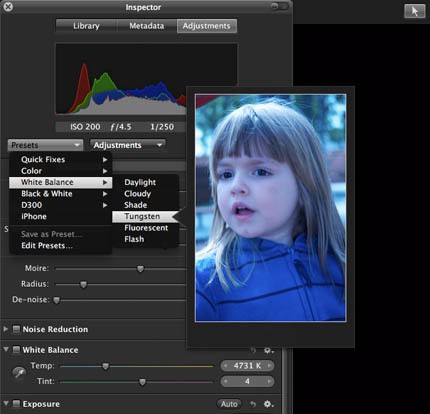The height and width of the screenshot is (414, 430).
Task: Increase Tint value with right stepper arrow
Action: pos(269,381)
